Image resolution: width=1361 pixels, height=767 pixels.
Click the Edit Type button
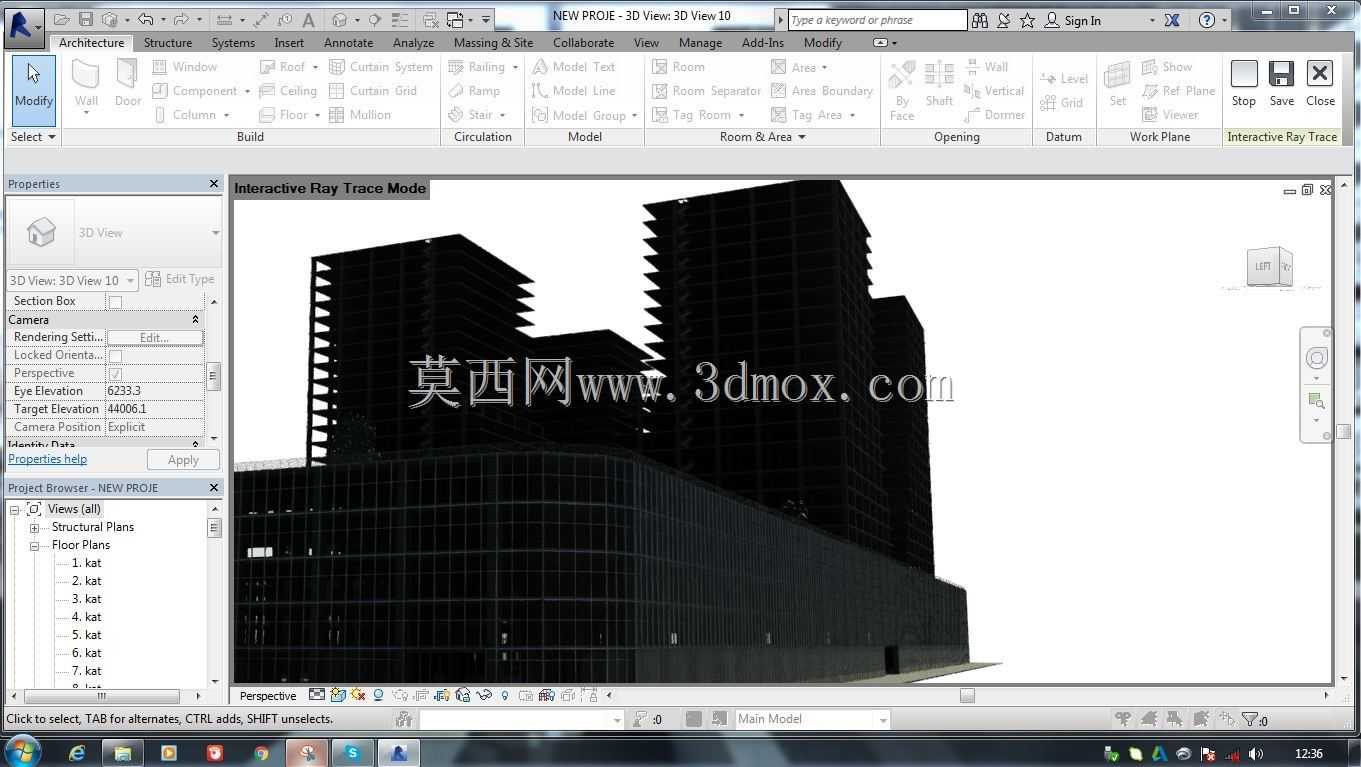180,279
